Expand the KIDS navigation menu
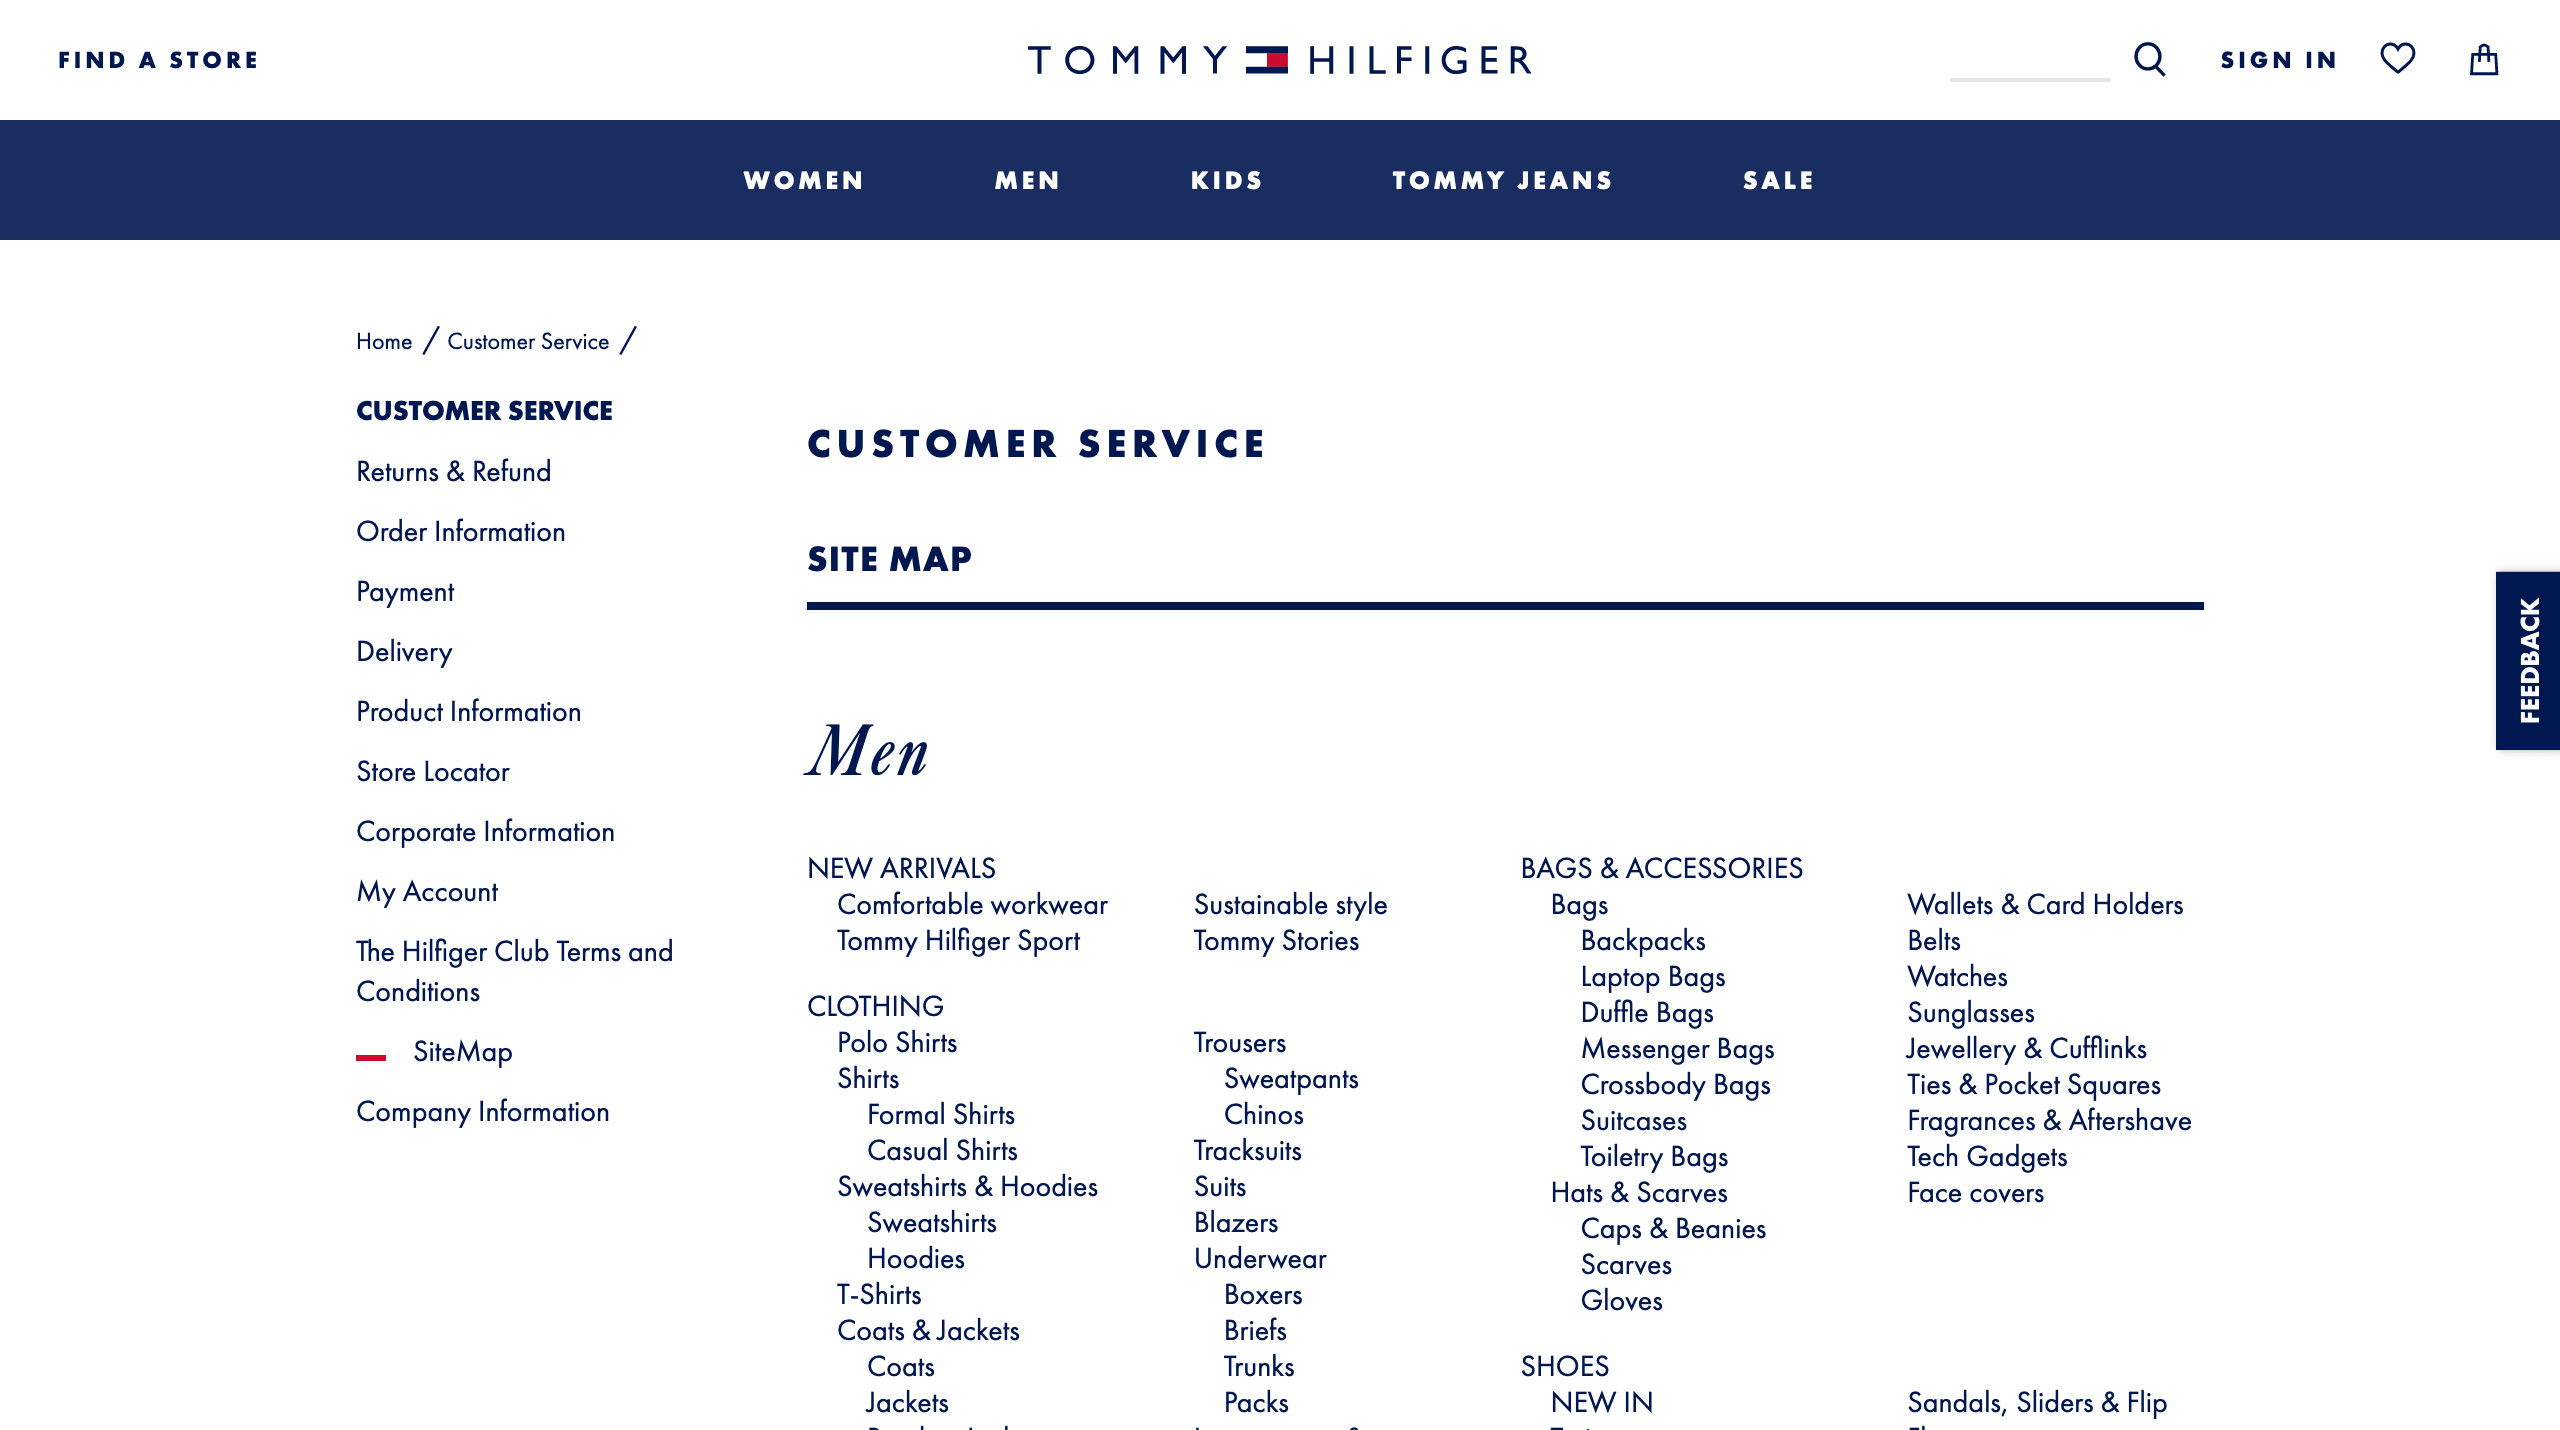This screenshot has width=2560, height=1430. [x=1225, y=179]
